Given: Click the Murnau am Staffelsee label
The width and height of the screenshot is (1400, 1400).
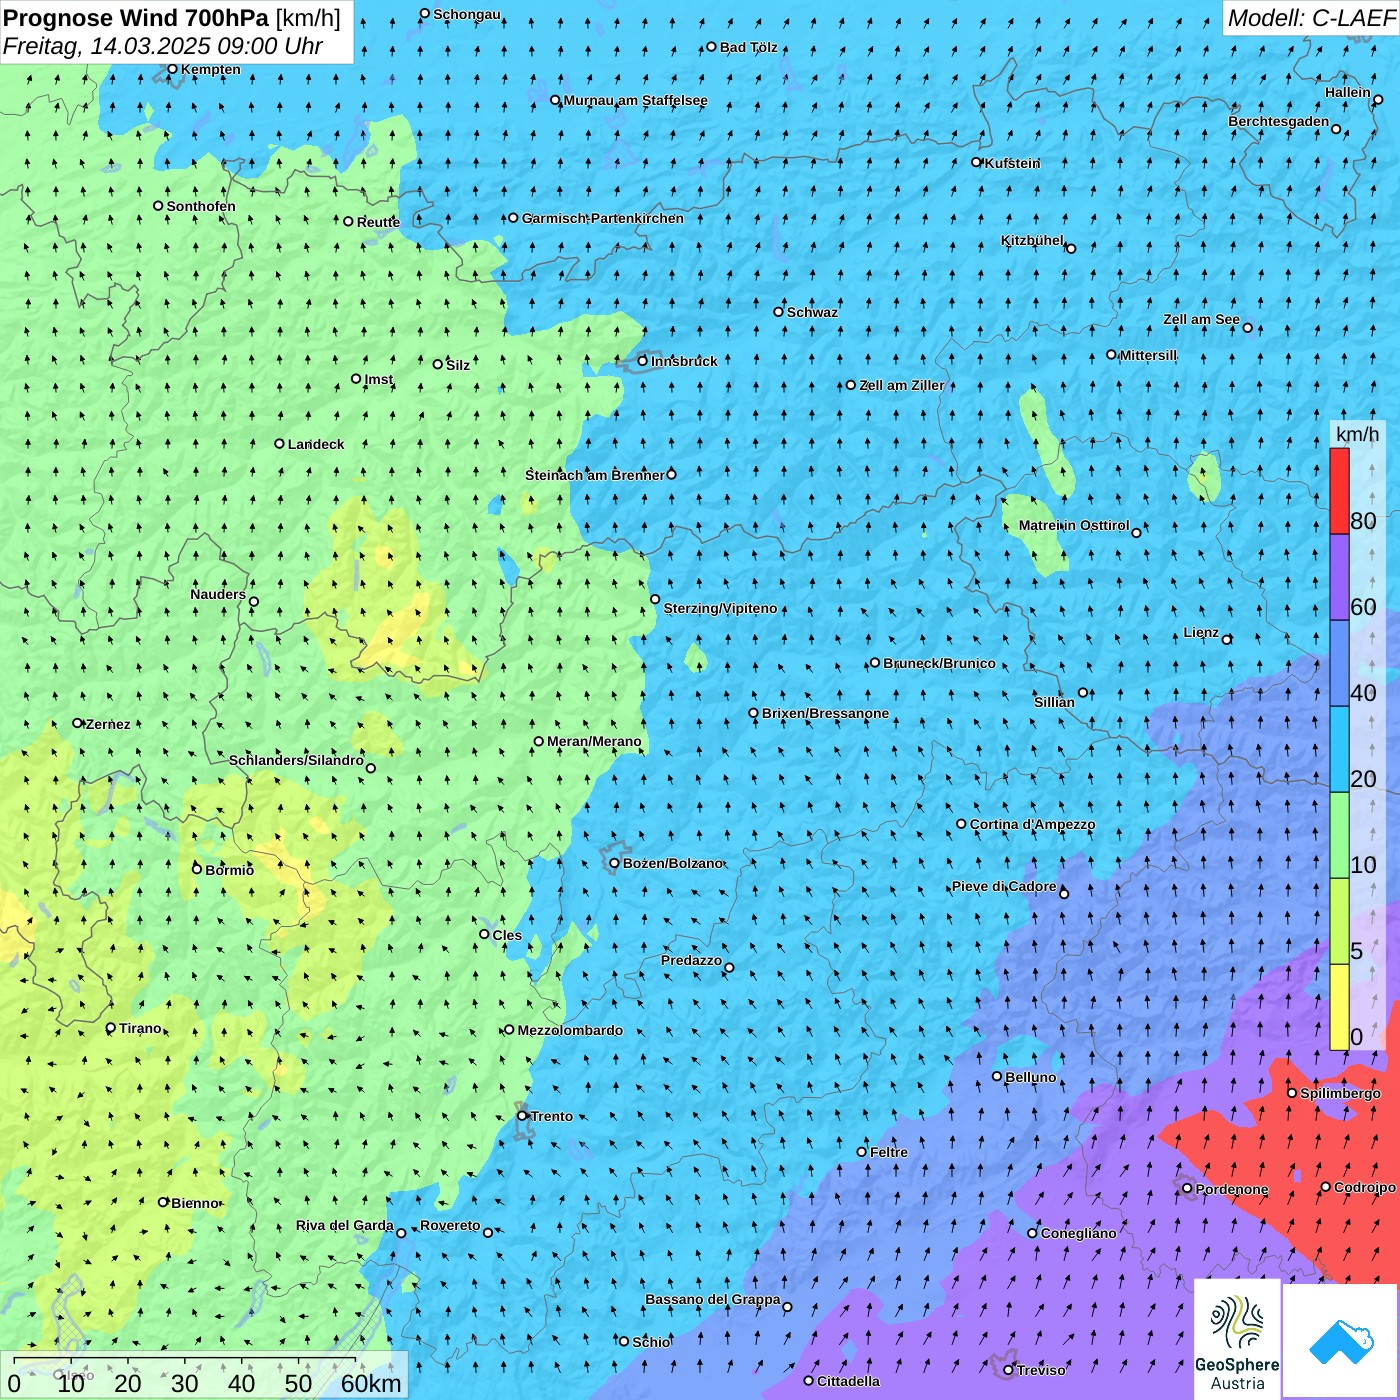Looking at the screenshot, I should click(635, 100).
